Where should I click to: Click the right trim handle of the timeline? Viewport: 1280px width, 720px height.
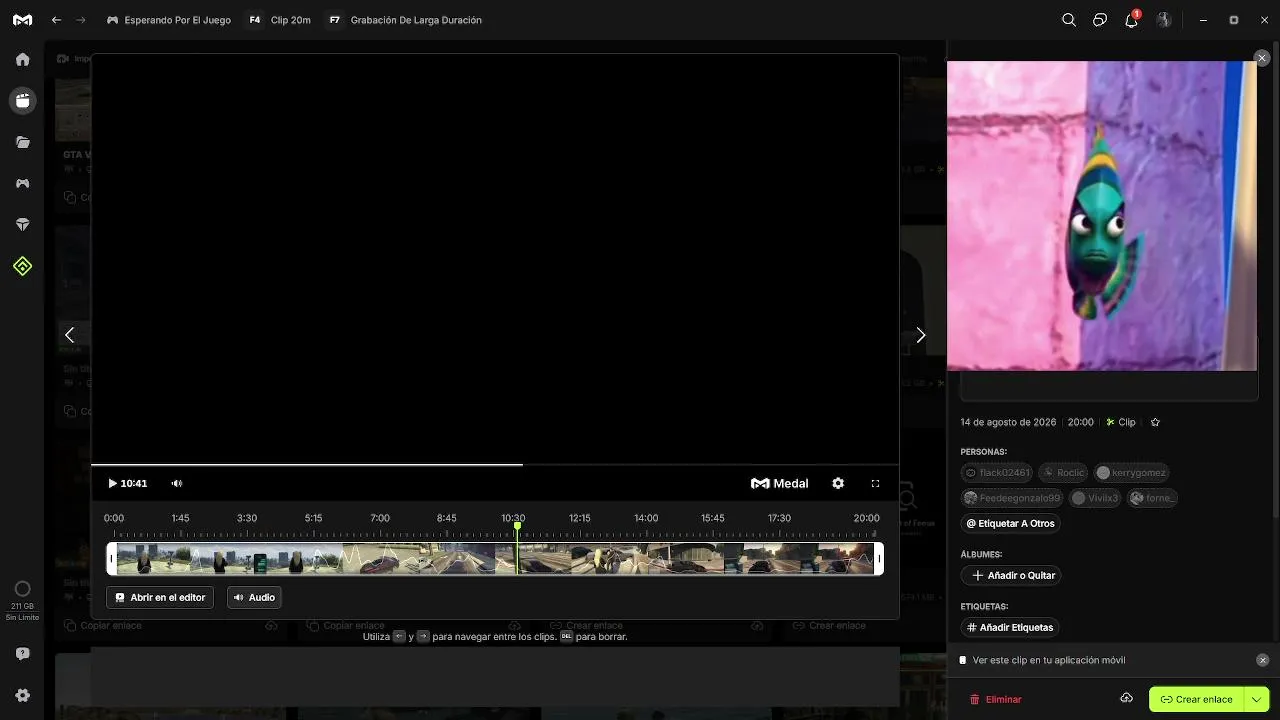879,558
